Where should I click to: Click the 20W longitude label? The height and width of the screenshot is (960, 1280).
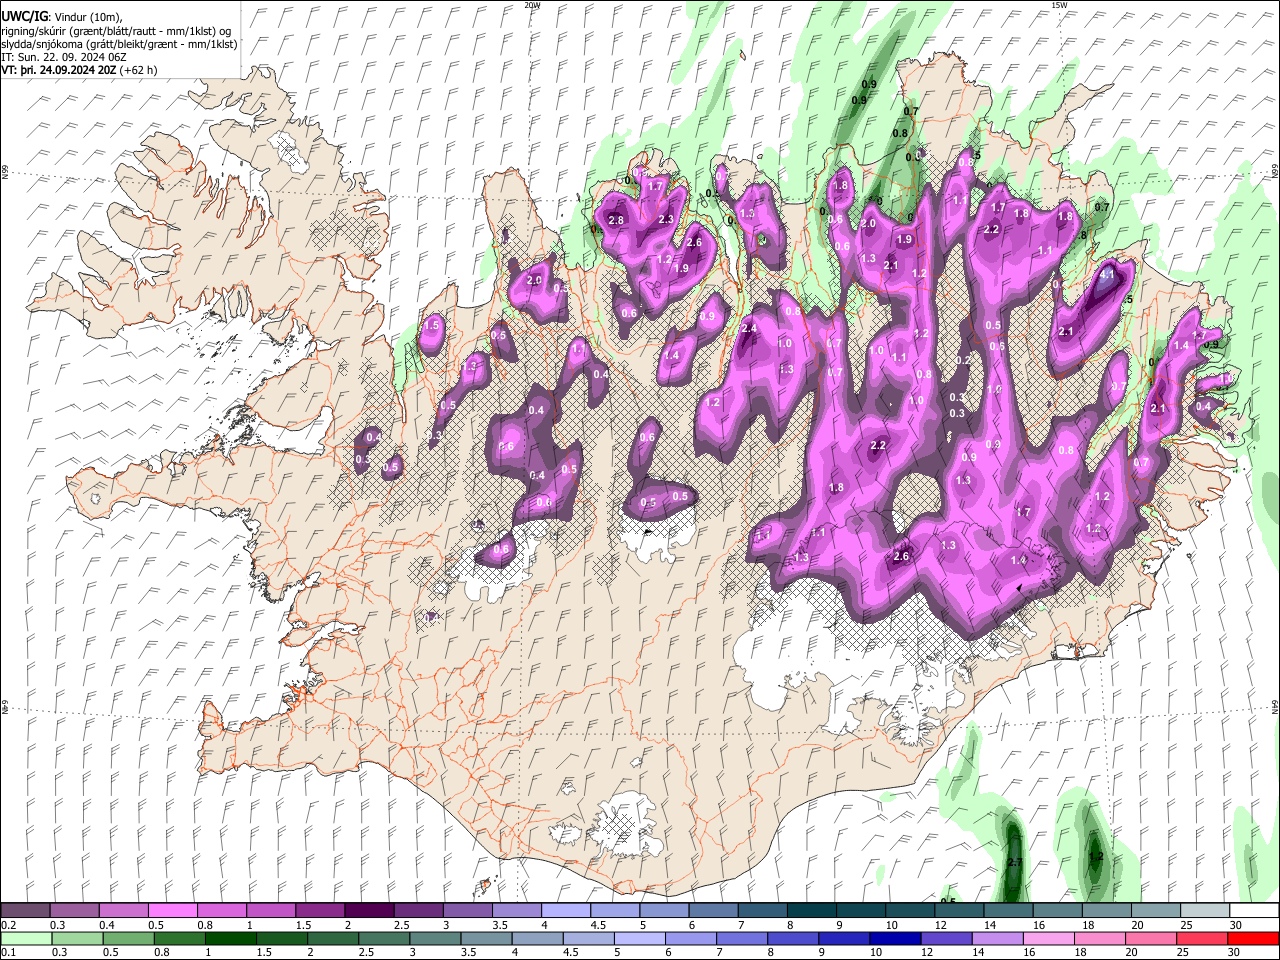tap(532, 5)
